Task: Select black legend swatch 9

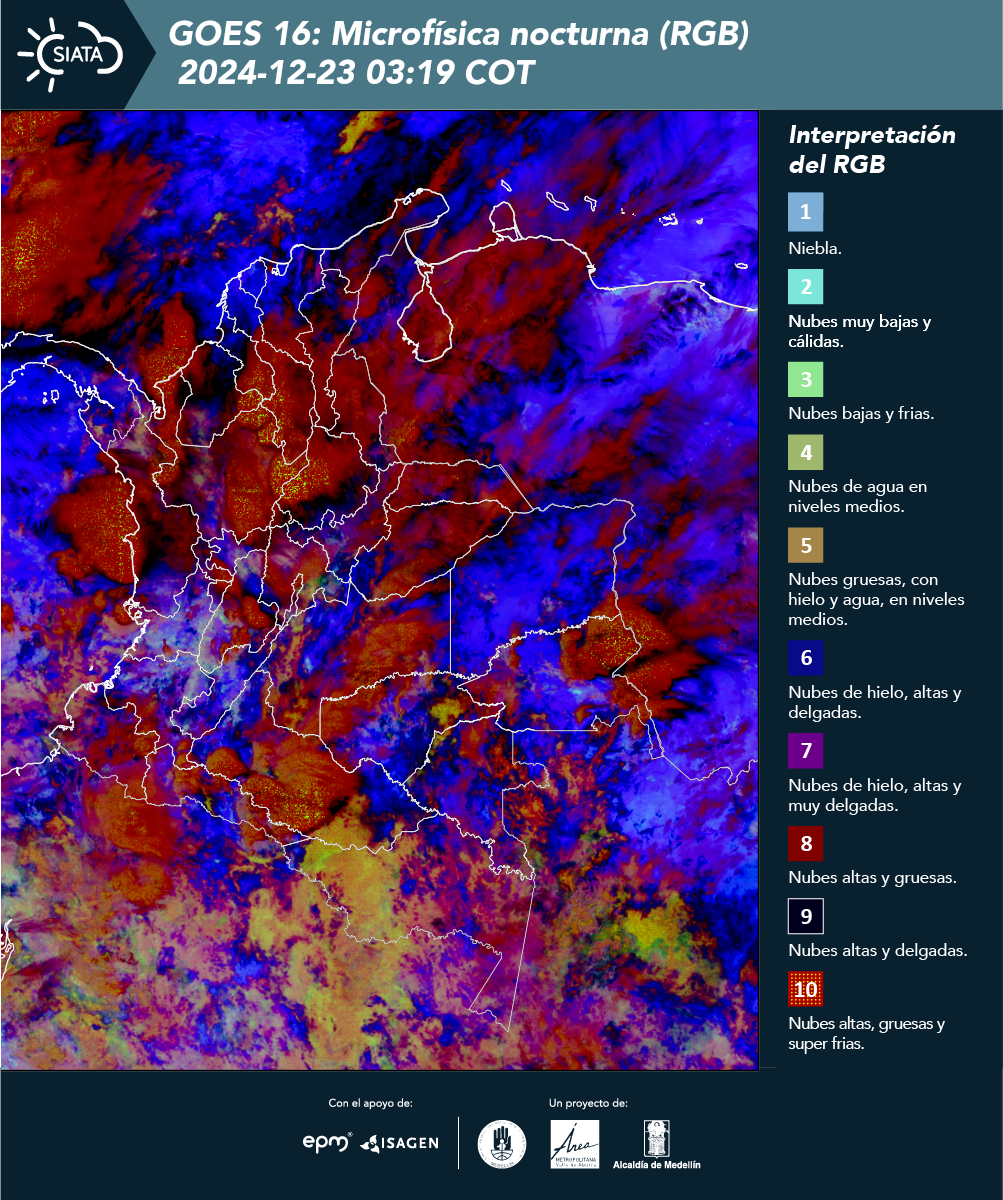Action: click(x=805, y=917)
